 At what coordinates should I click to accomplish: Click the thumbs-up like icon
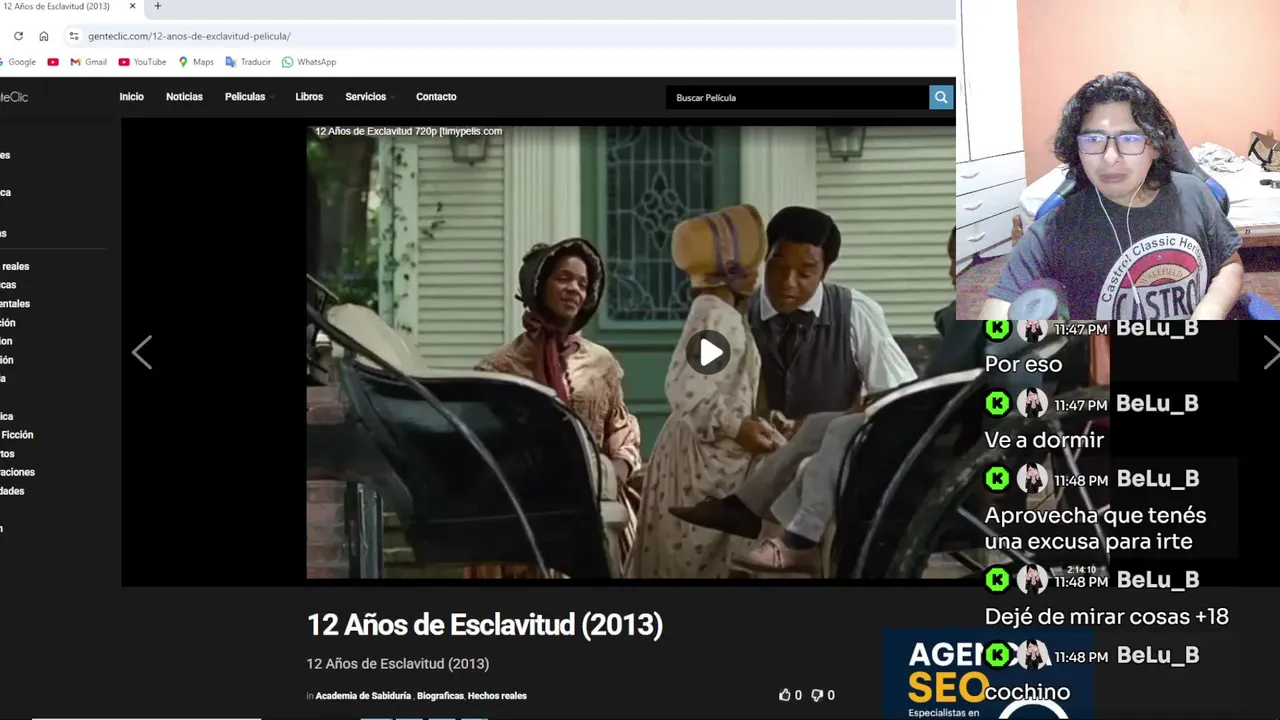[x=785, y=695]
